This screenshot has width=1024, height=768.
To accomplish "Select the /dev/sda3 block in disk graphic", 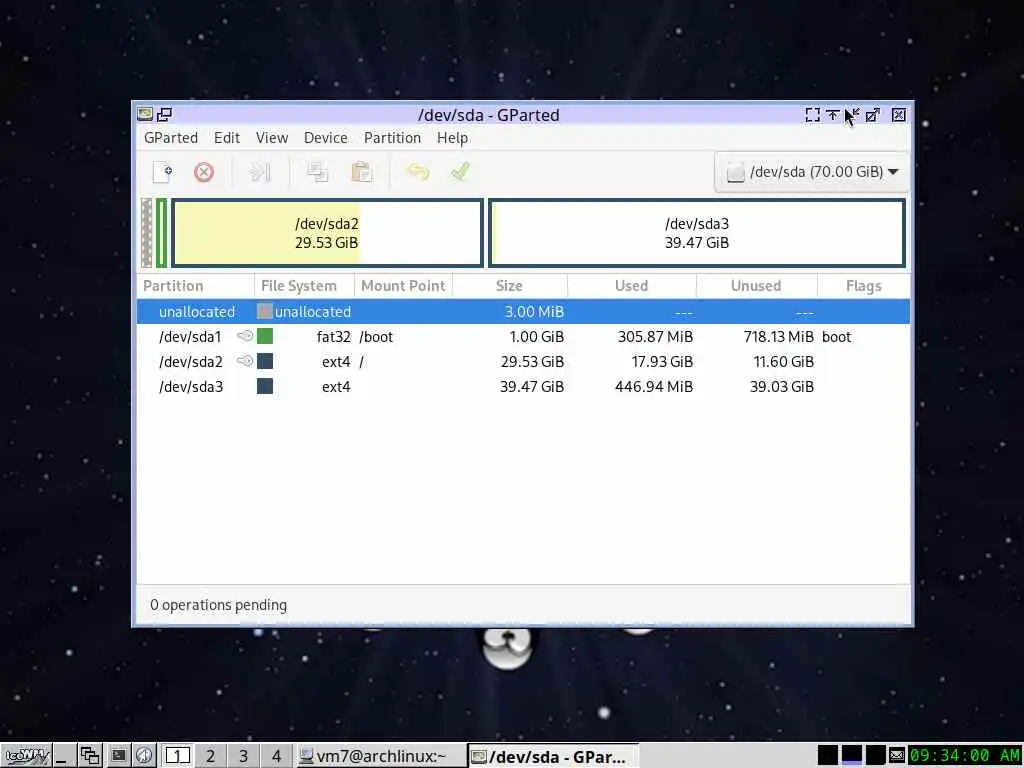I will coord(697,233).
